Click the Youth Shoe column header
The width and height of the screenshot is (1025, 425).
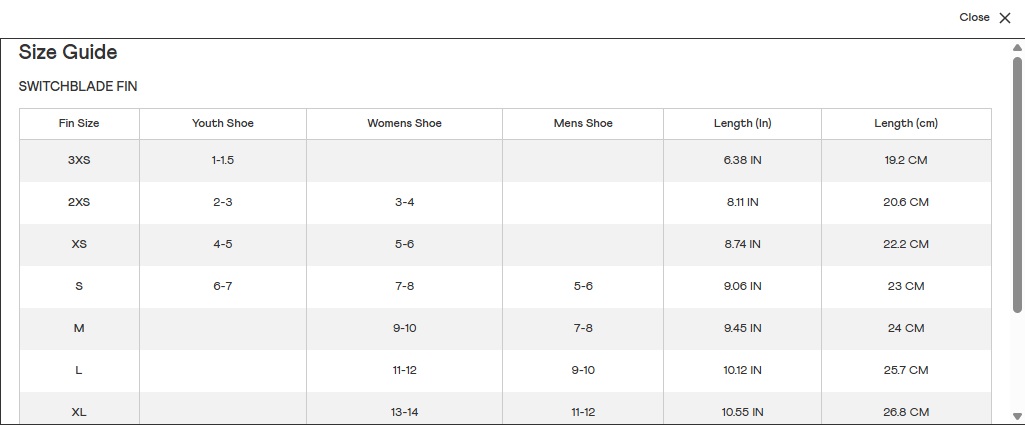[223, 124]
